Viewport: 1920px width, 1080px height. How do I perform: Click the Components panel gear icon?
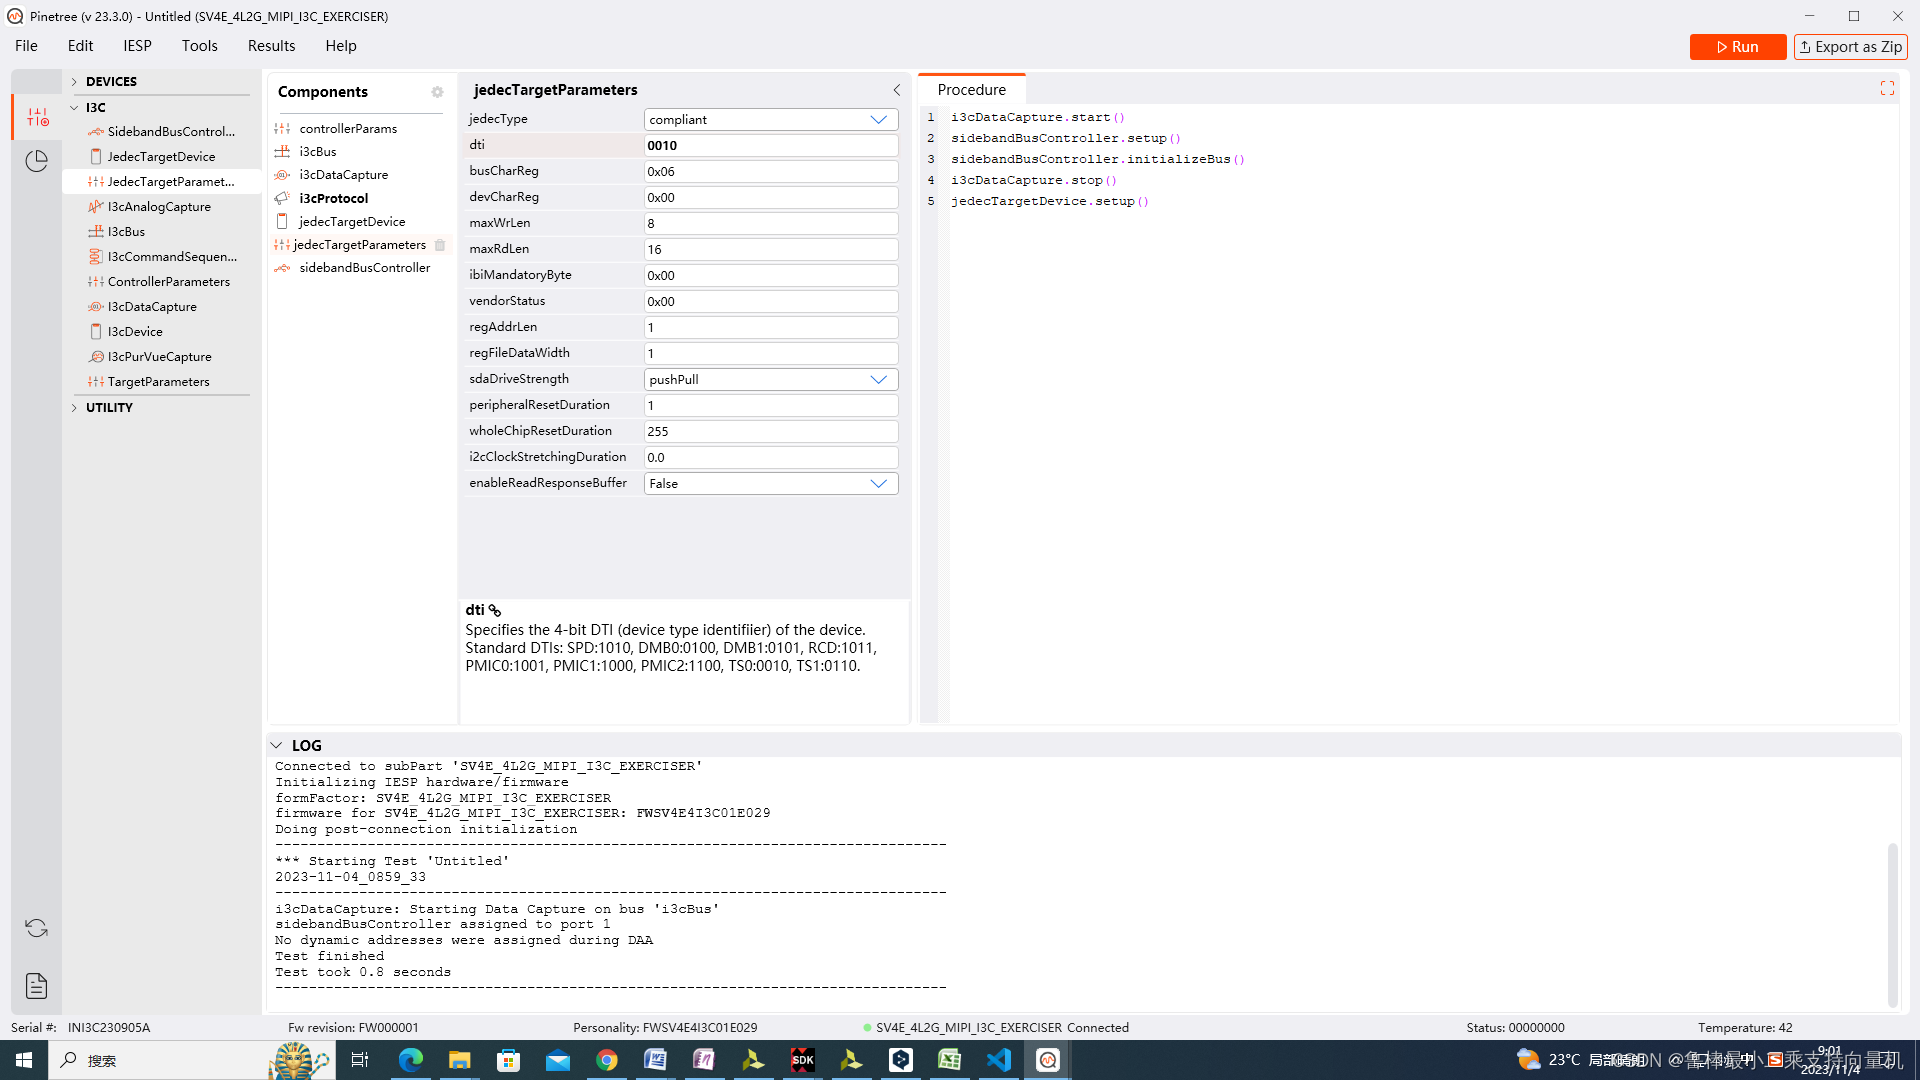[437, 92]
